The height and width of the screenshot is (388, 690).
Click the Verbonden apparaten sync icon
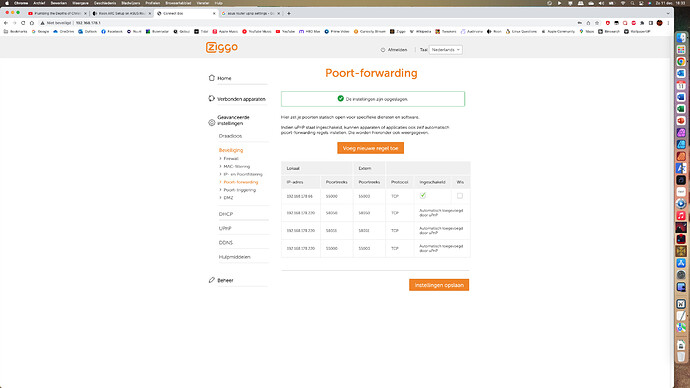click(212, 99)
